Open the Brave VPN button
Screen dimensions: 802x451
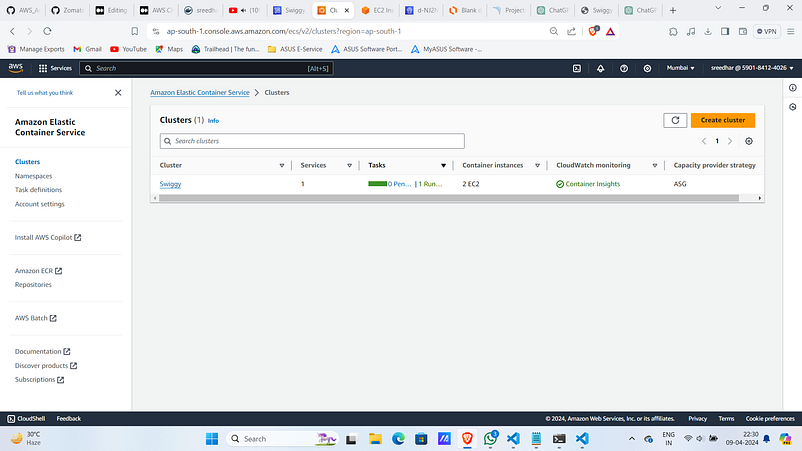tap(767, 31)
